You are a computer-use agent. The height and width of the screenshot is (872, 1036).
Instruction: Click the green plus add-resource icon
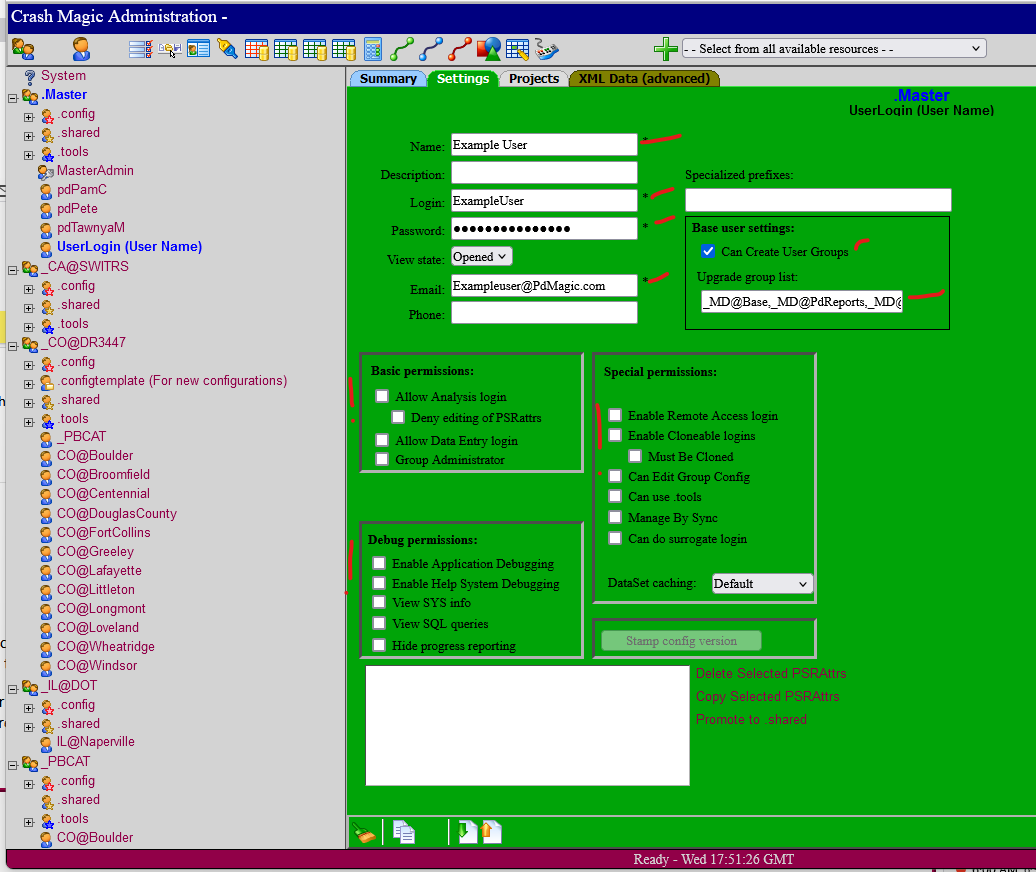(665, 50)
